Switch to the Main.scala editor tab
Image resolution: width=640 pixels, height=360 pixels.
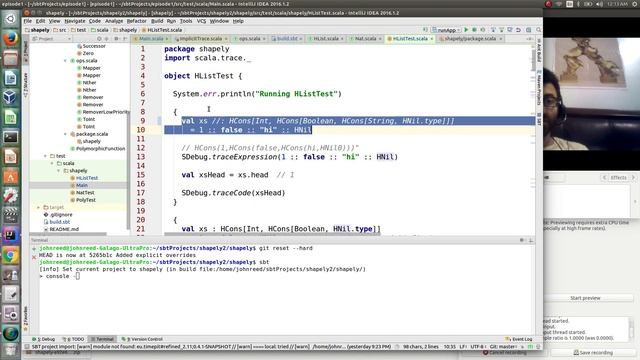coord(151,39)
